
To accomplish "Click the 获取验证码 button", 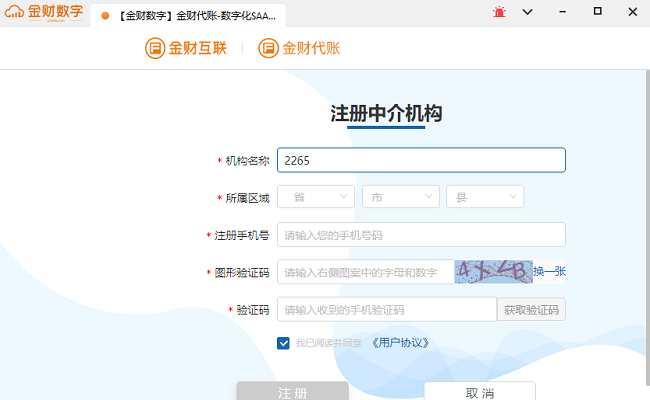I will coord(531,309).
